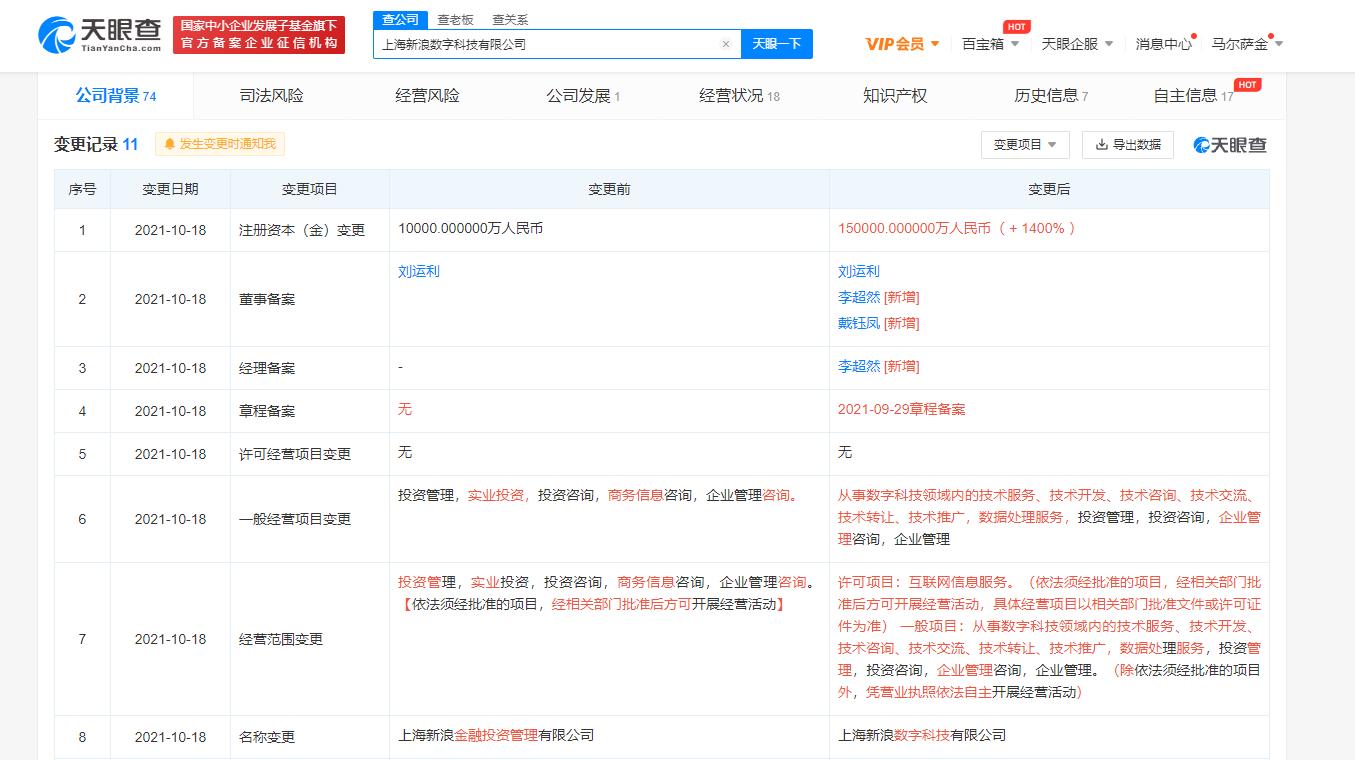
Task: Click the bell icon in change notification button
Action: pyautogui.click(x=170, y=144)
